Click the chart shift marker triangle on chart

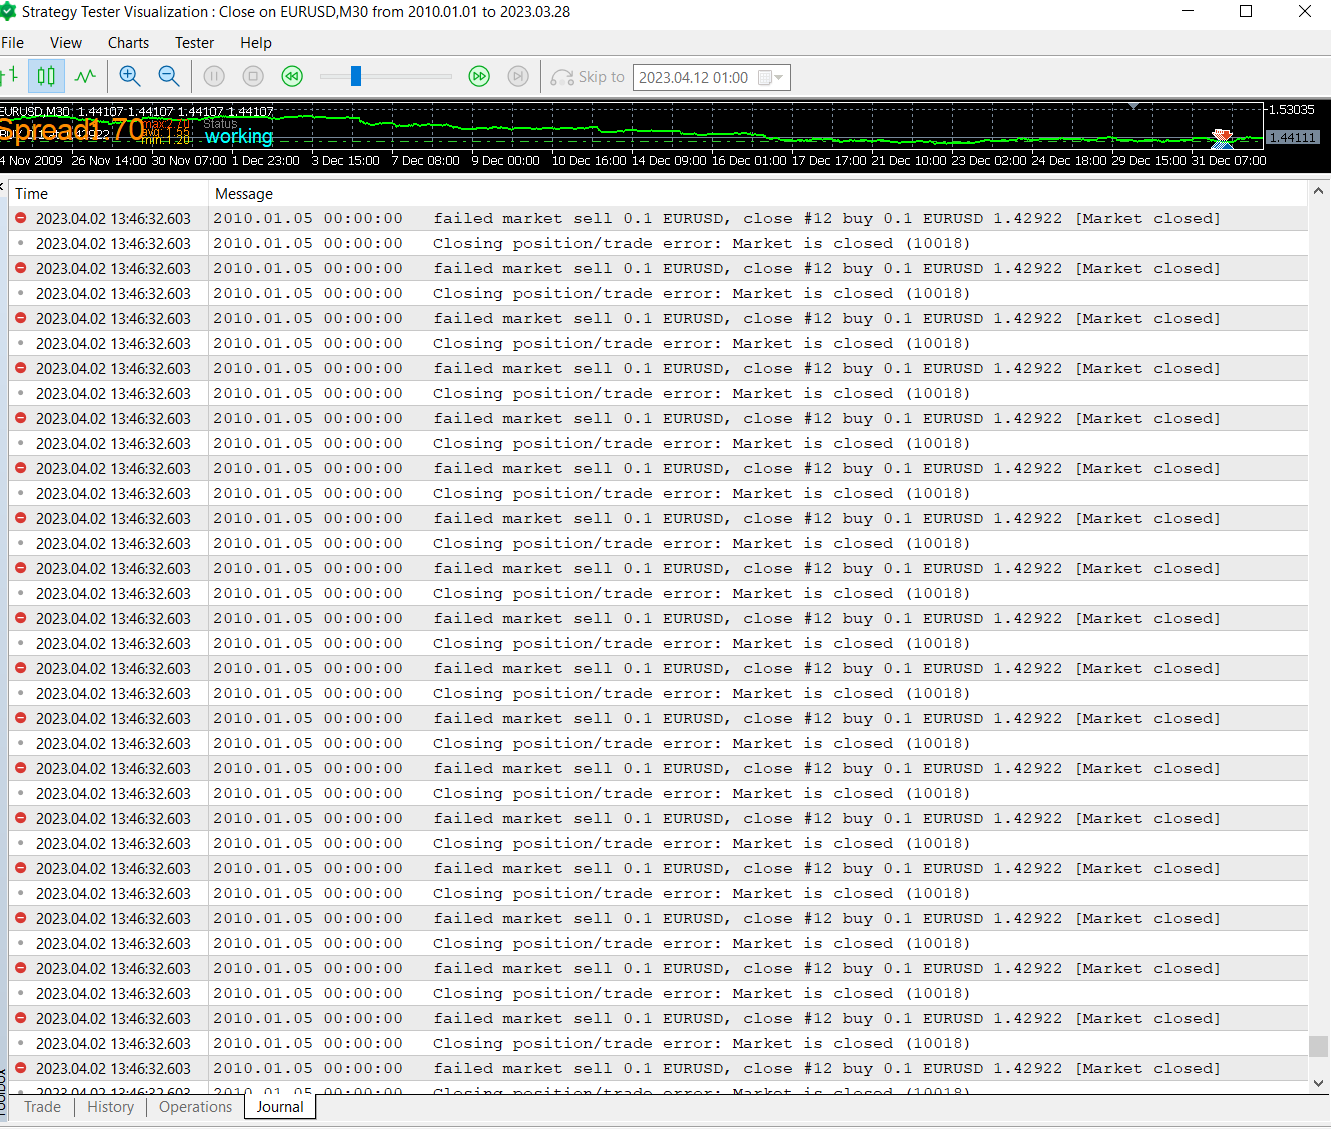(x=1133, y=105)
